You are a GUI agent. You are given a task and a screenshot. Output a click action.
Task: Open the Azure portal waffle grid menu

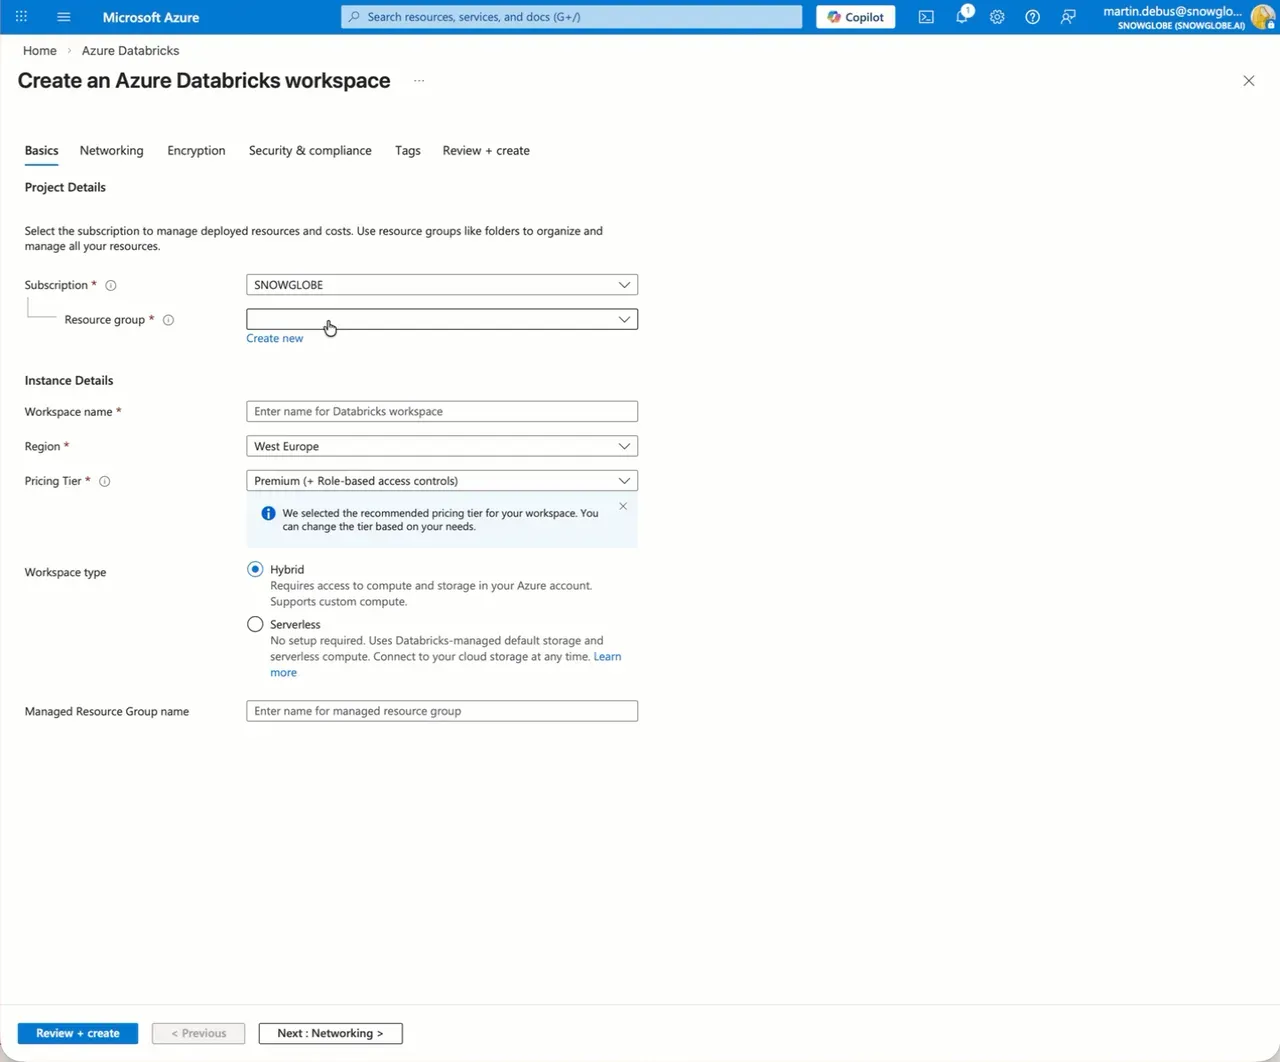21,17
